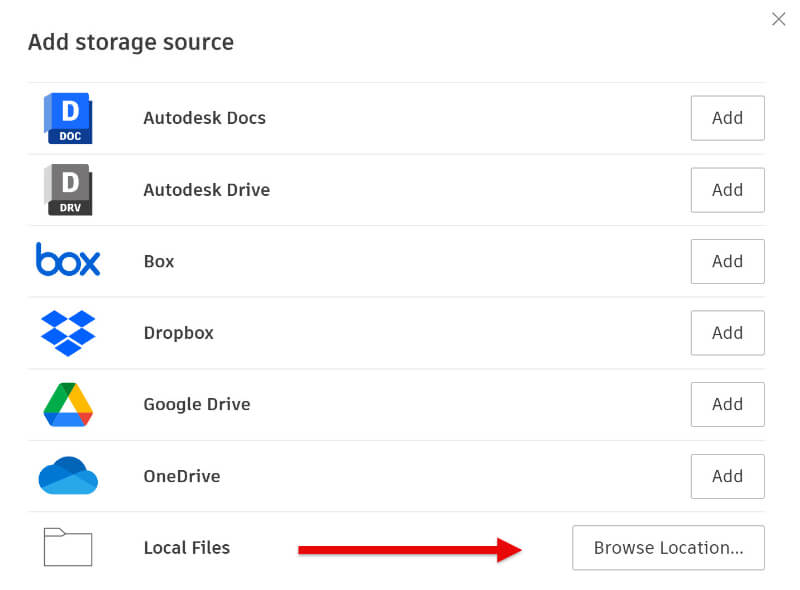Add Google Drive storage source
The image size is (800, 590).
[727, 405]
